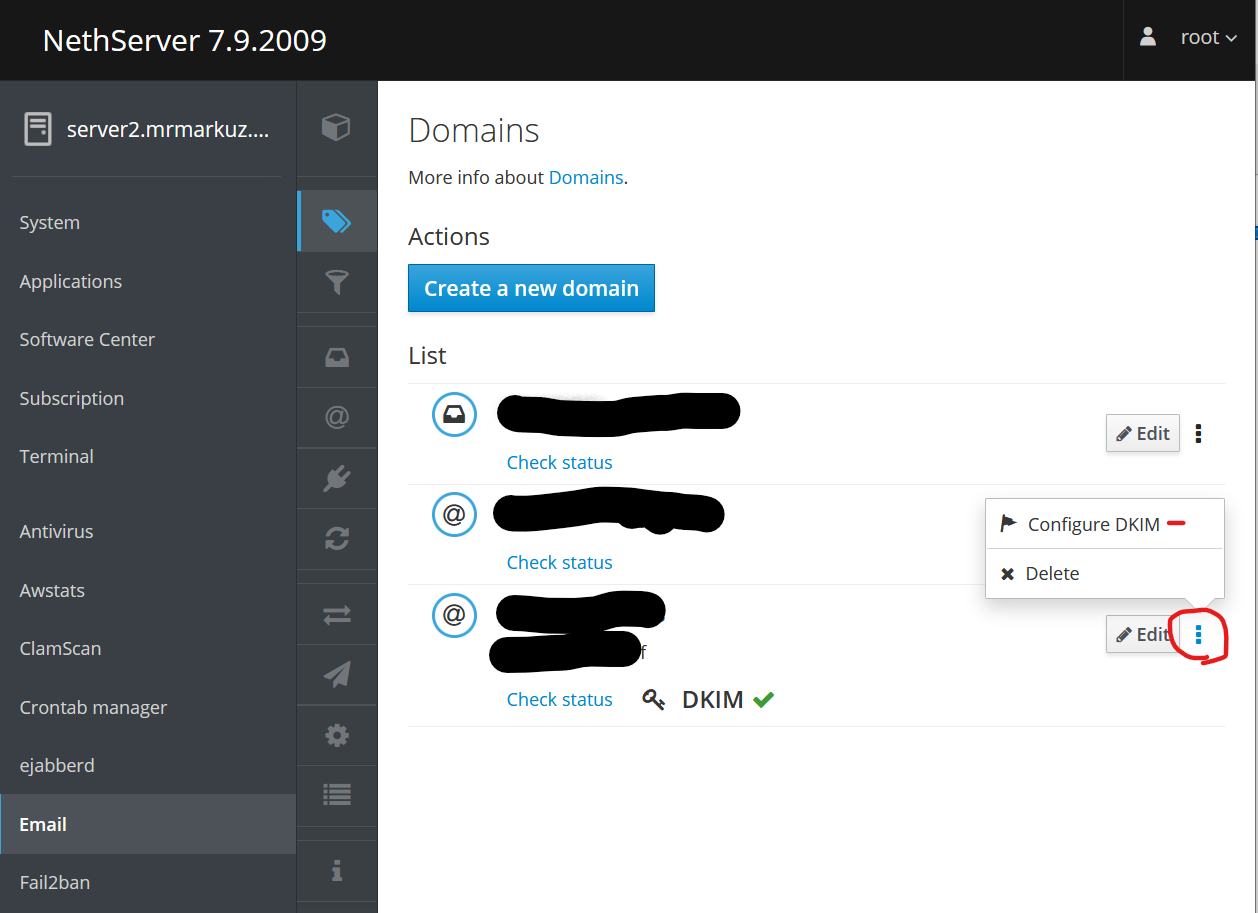
Task: Open the Addresses @ icon in sidebar
Action: click(x=337, y=417)
